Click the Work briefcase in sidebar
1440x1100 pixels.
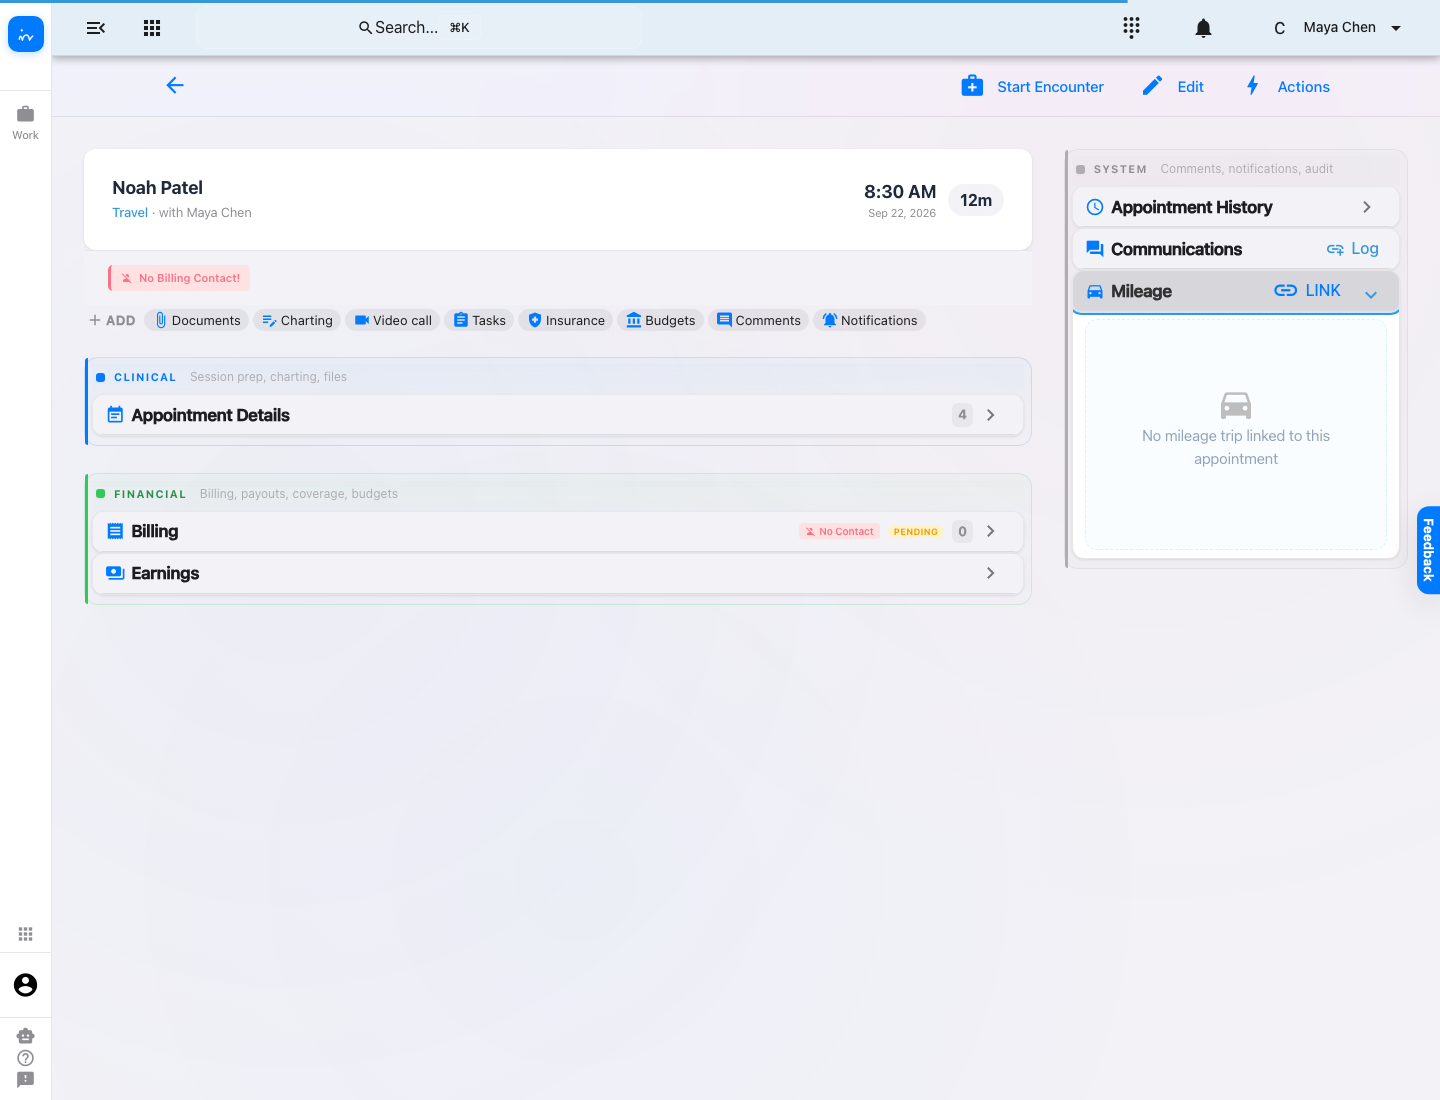26,123
